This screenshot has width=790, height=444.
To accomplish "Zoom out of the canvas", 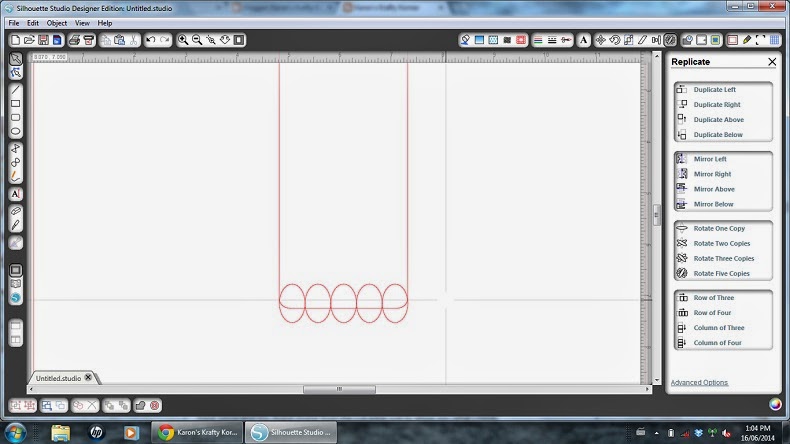I will (197, 40).
